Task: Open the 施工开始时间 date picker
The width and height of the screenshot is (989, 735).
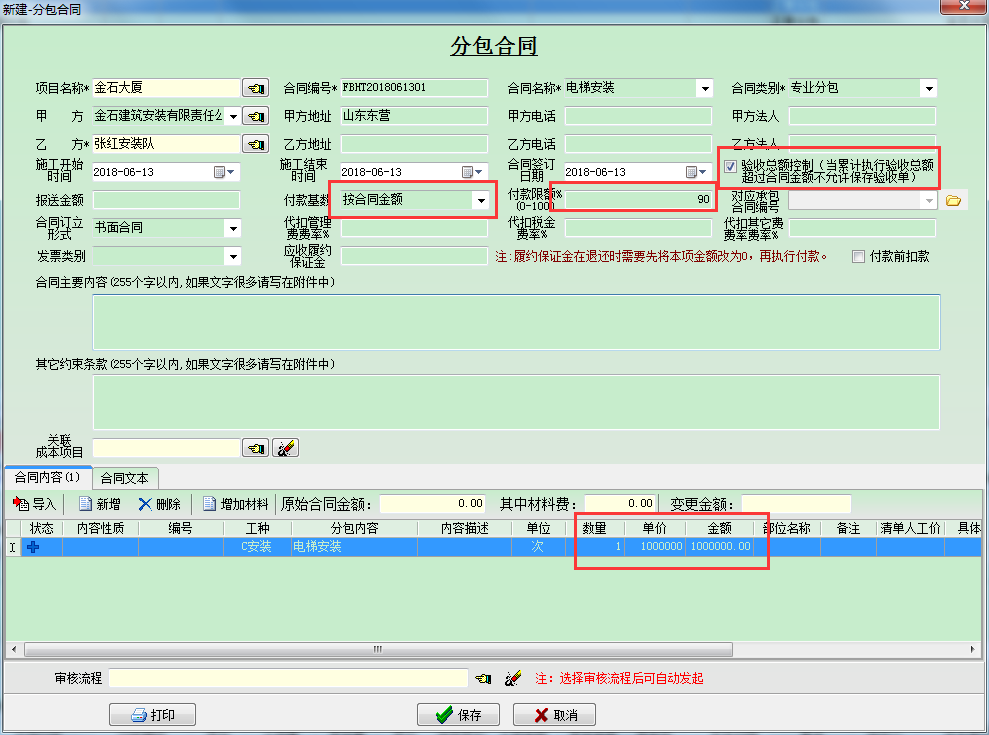Action: click(x=220, y=172)
